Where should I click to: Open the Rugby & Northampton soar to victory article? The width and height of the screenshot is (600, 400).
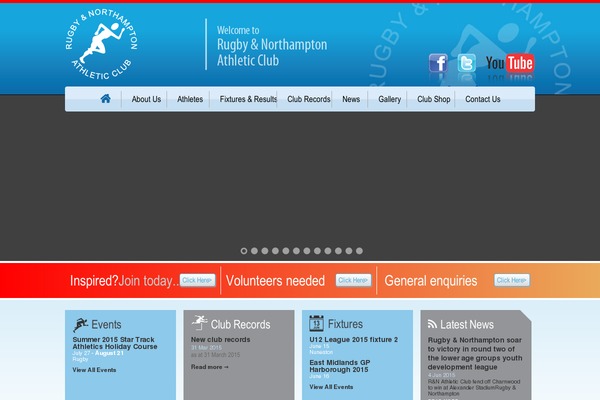pos(475,353)
